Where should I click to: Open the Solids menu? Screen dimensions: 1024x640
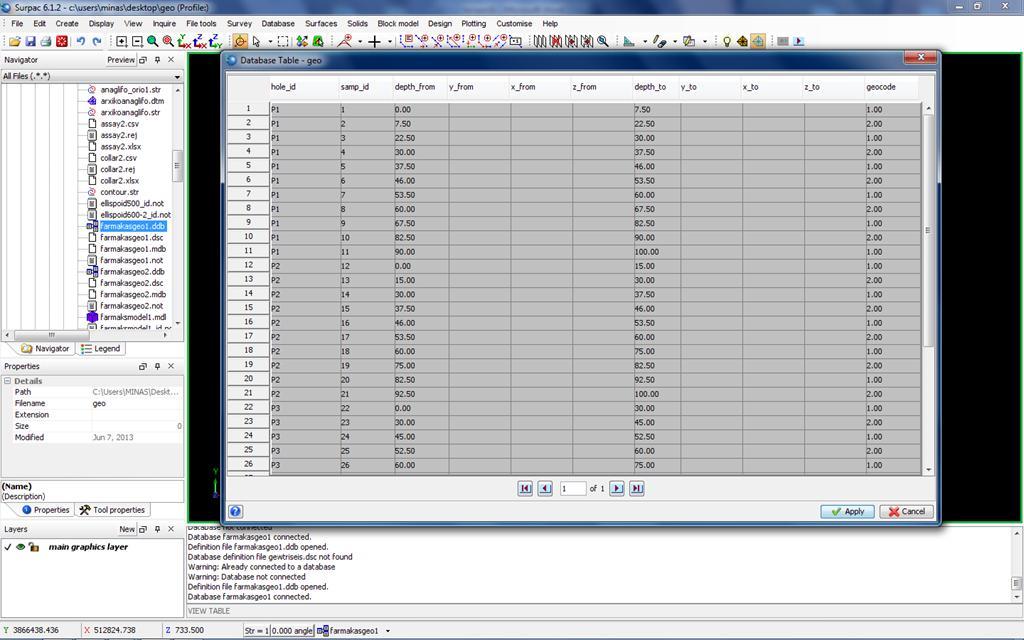[x=357, y=24]
